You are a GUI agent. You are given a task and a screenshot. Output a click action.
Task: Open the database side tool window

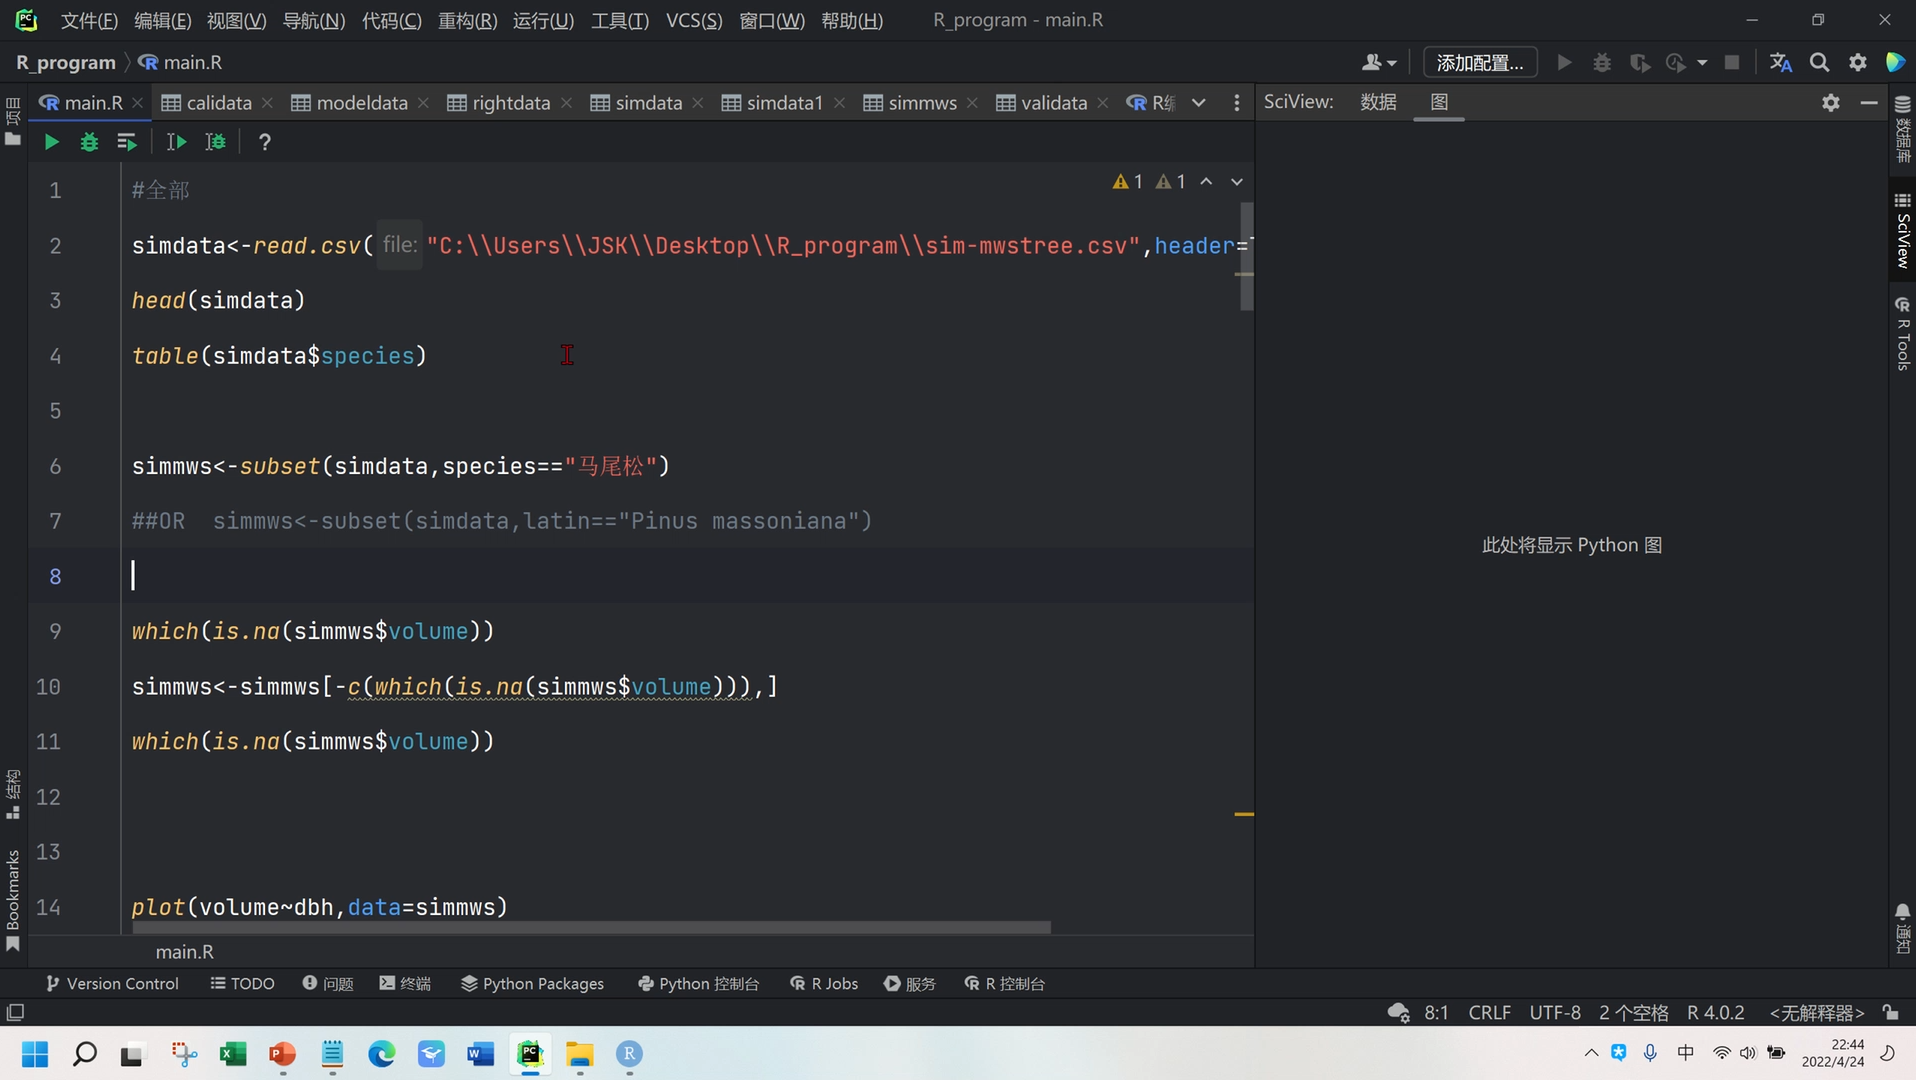1902,130
